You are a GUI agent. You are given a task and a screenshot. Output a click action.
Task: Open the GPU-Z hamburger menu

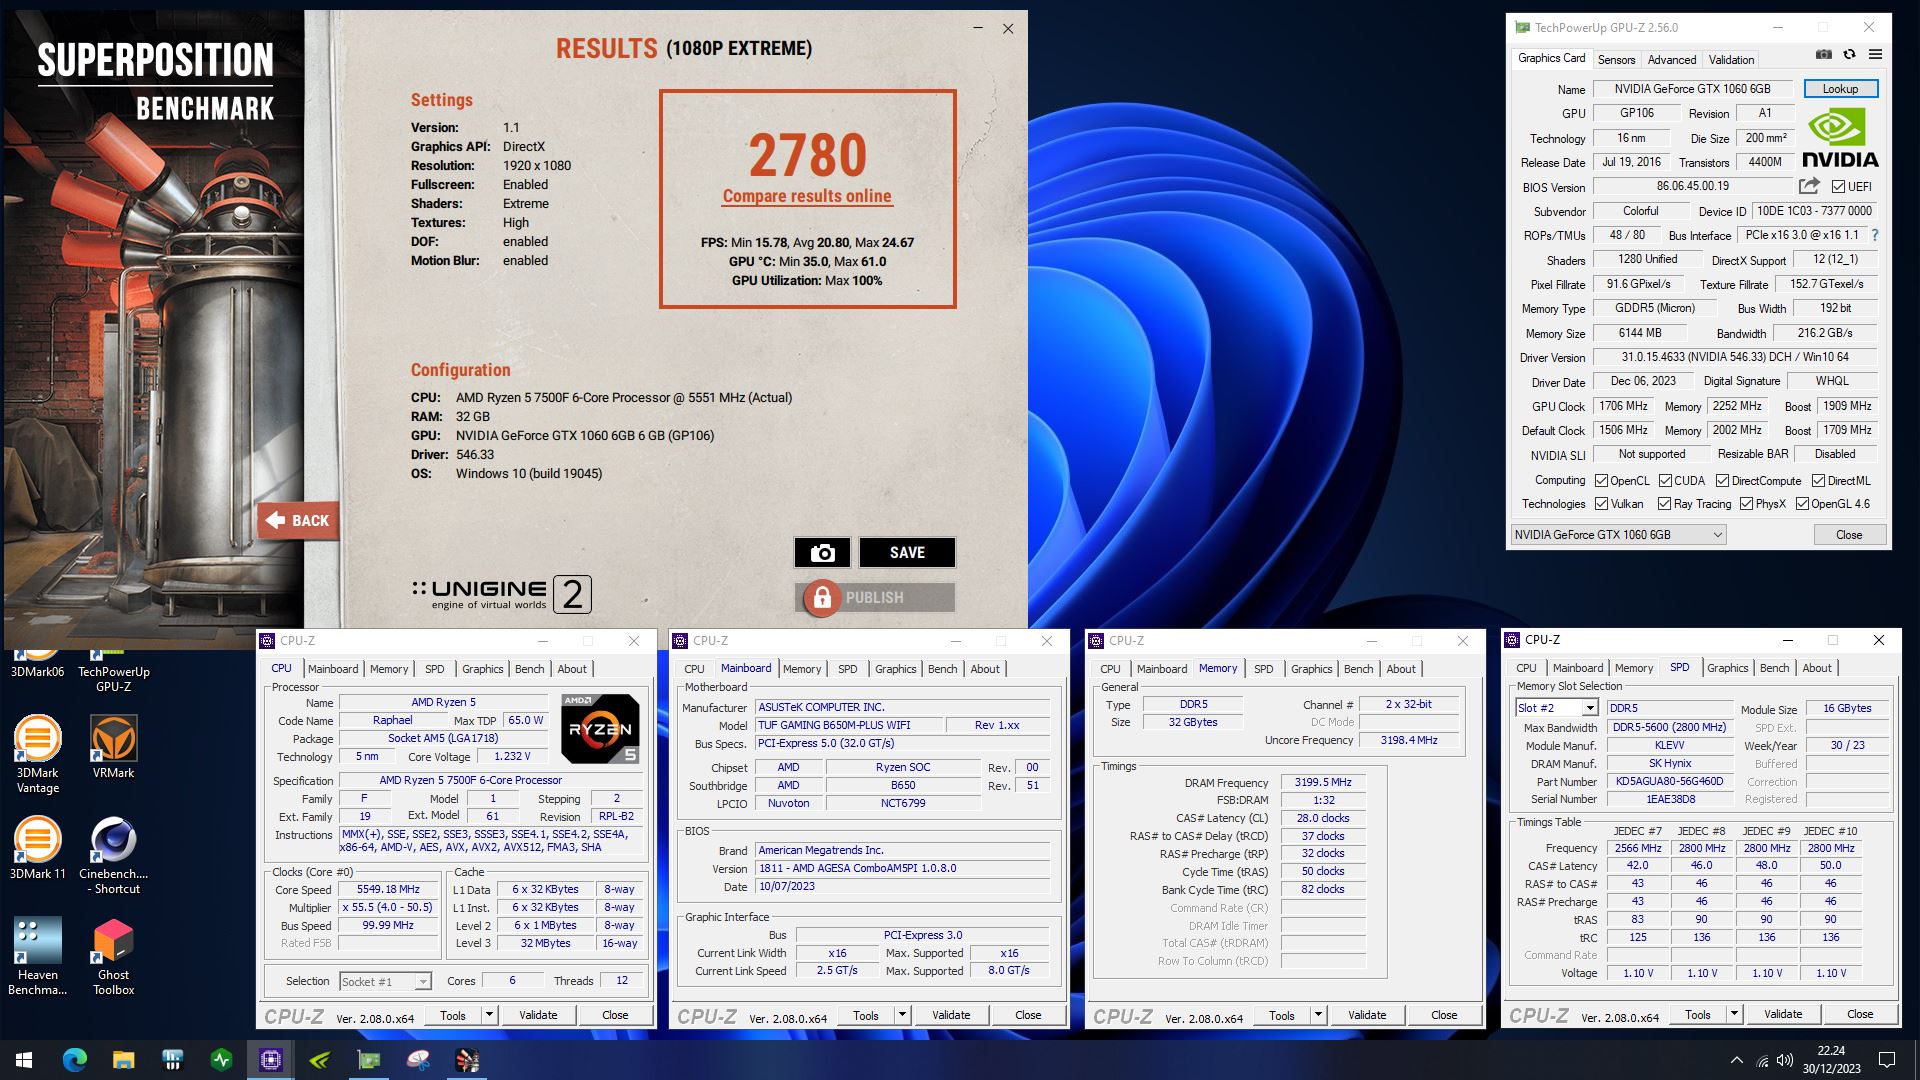(1875, 55)
